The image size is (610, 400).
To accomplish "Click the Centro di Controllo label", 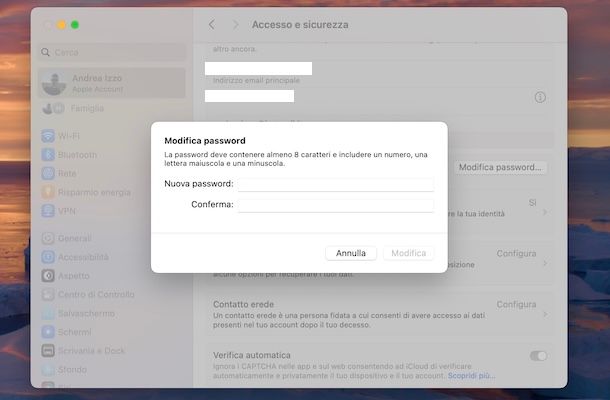I will click(96, 294).
